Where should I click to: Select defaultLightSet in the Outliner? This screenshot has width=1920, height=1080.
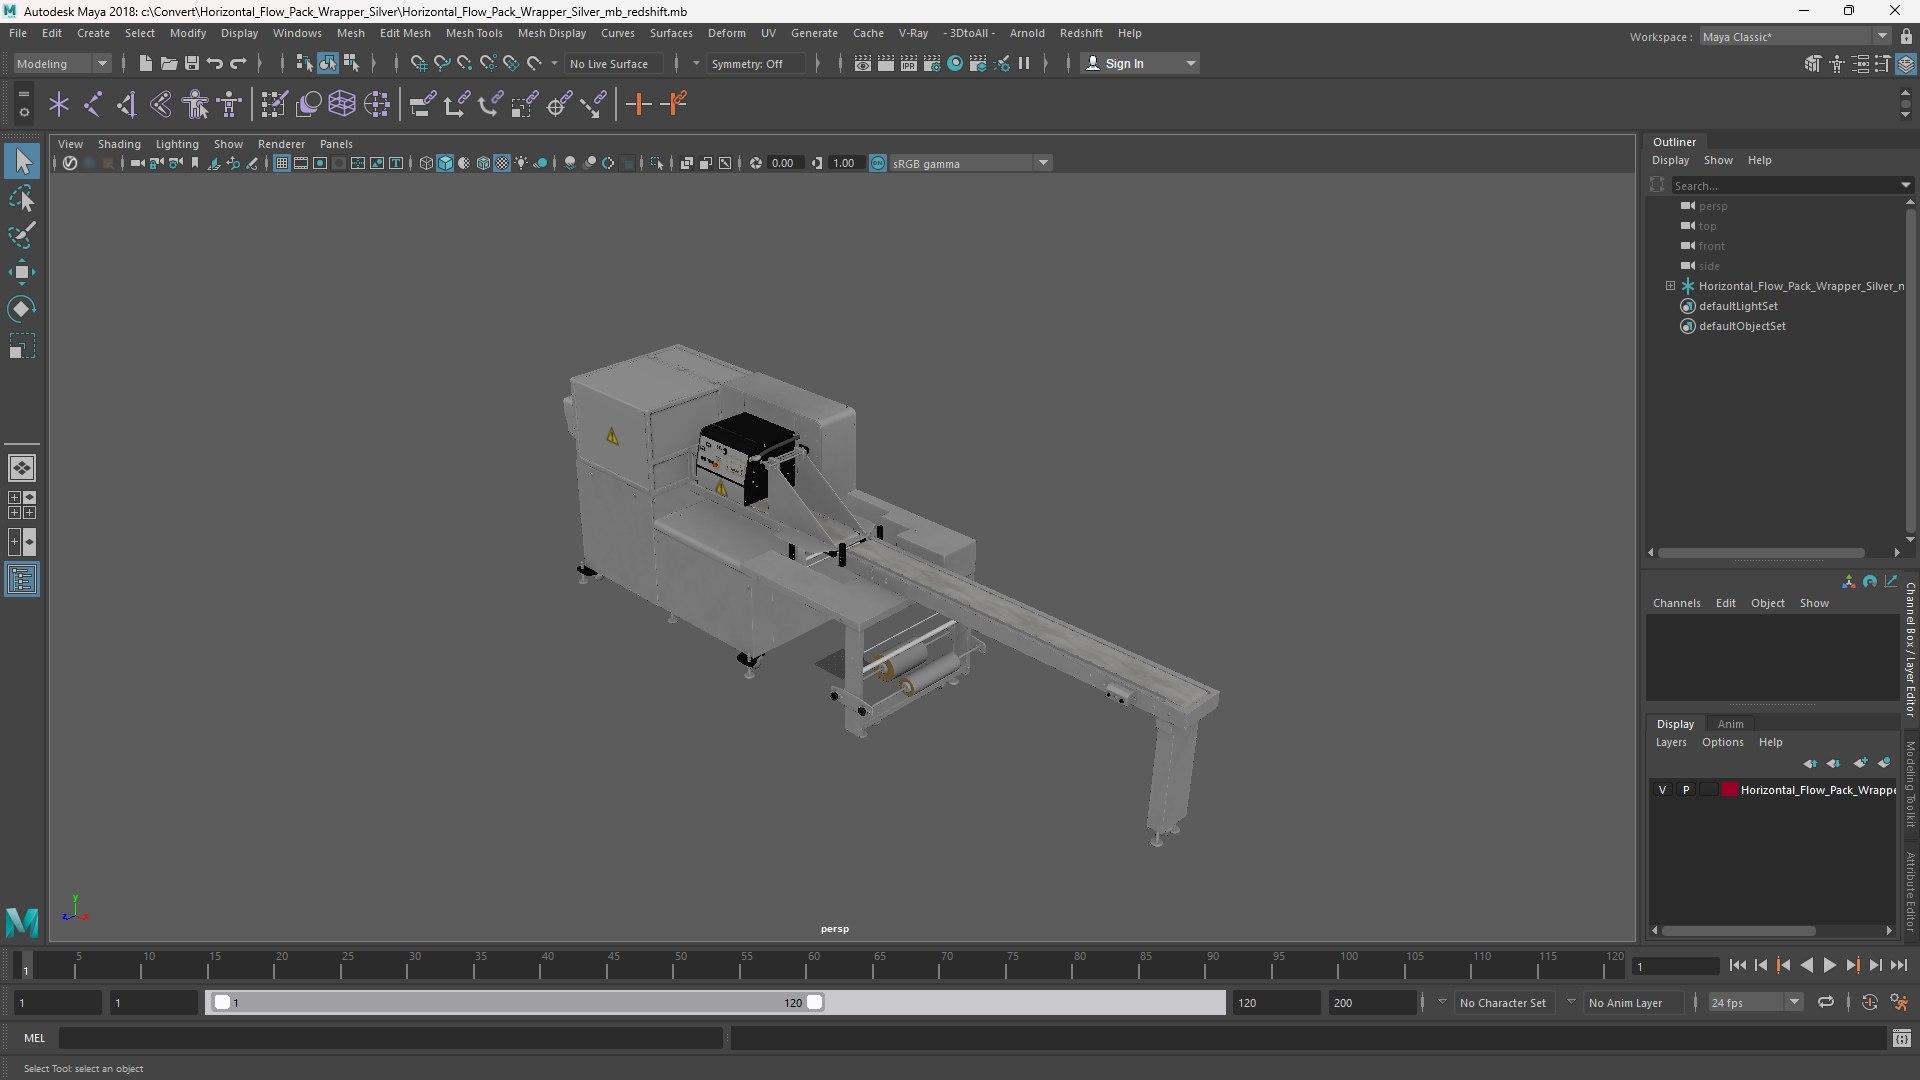coord(1738,306)
